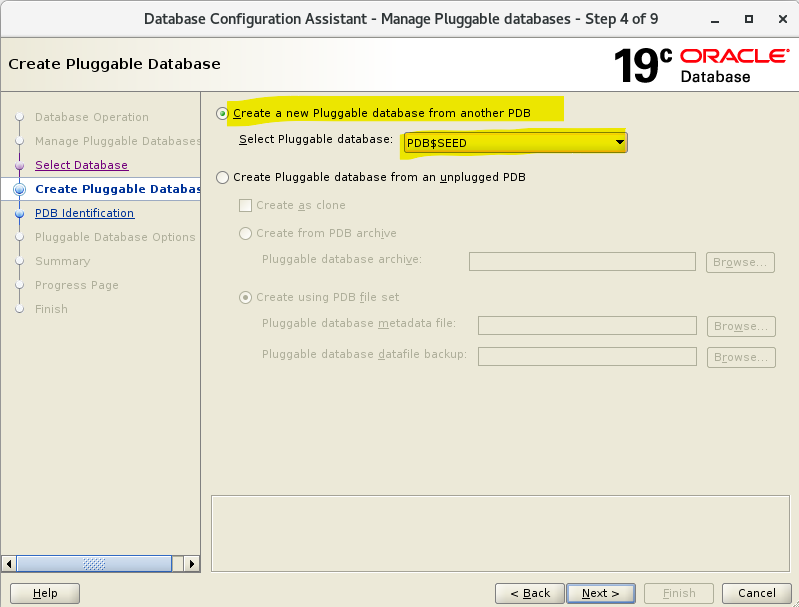Image resolution: width=799 pixels, height=607 pixels.
Task: Choose Create from PDB archive option
Action: click(x=245, y=233)
